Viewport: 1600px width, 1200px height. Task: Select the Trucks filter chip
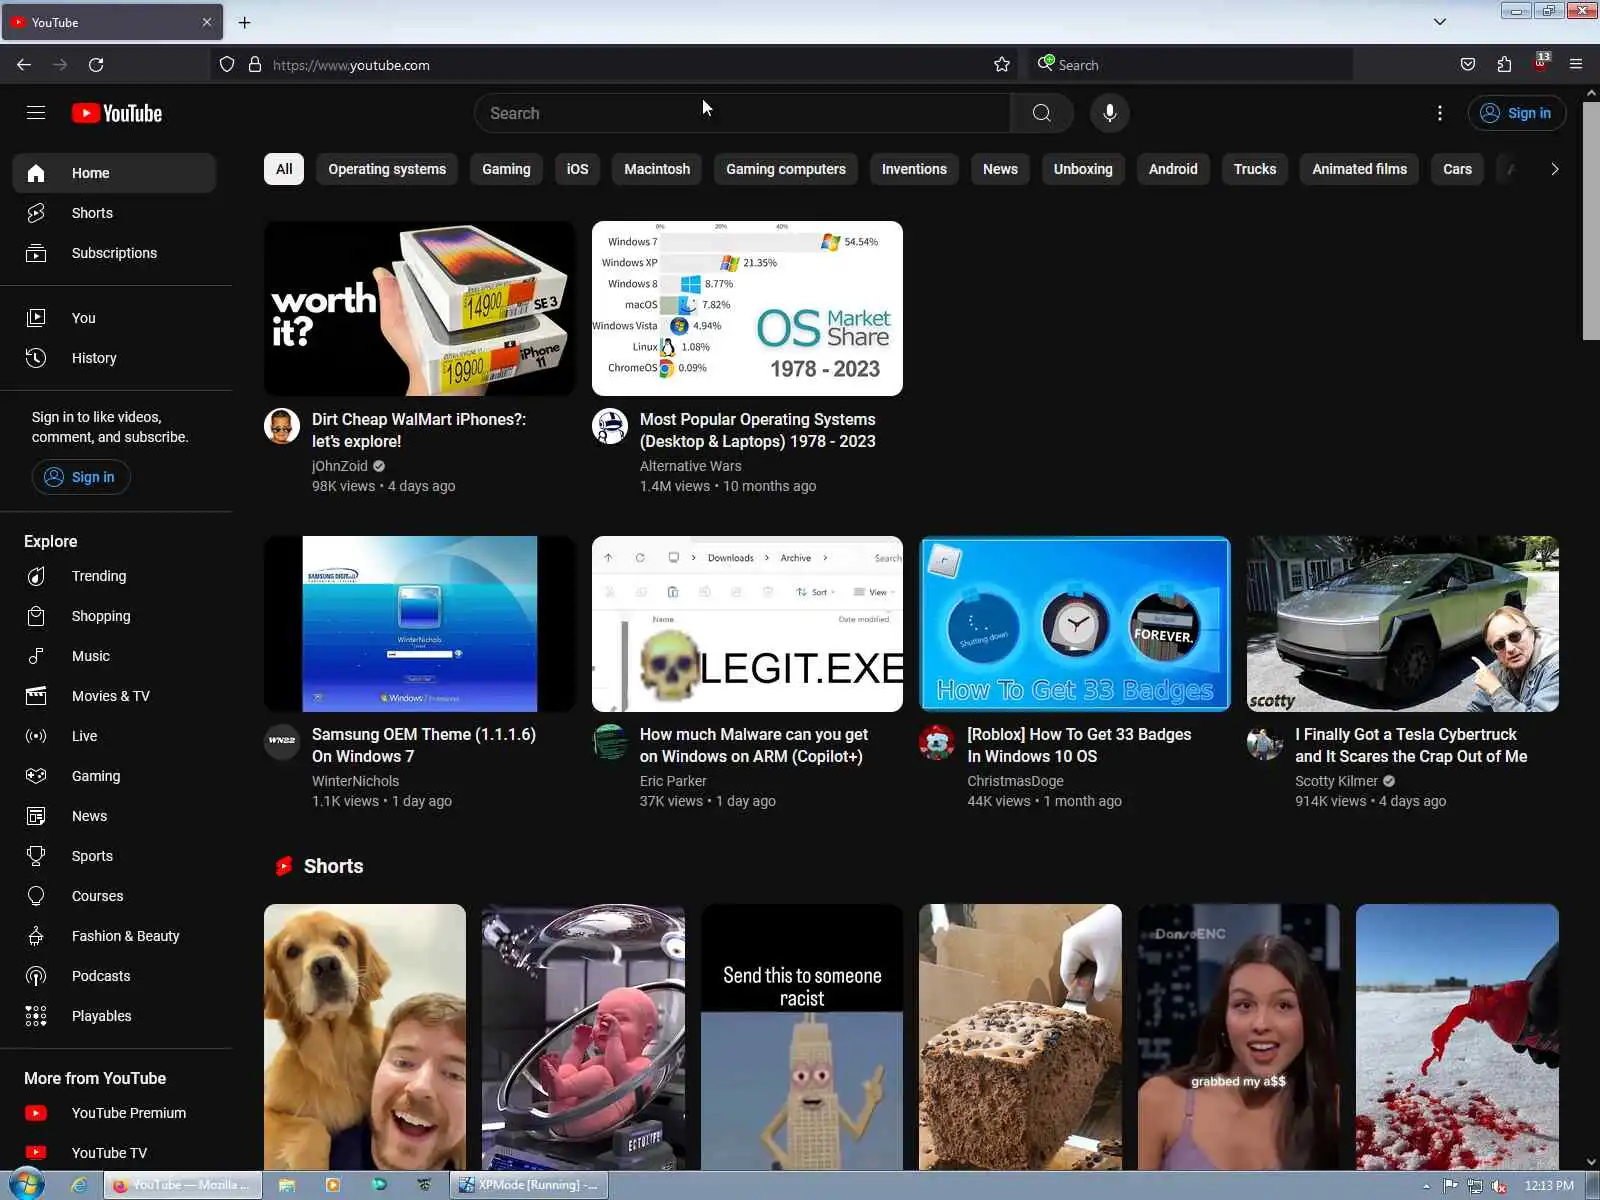pos(1255,169)
